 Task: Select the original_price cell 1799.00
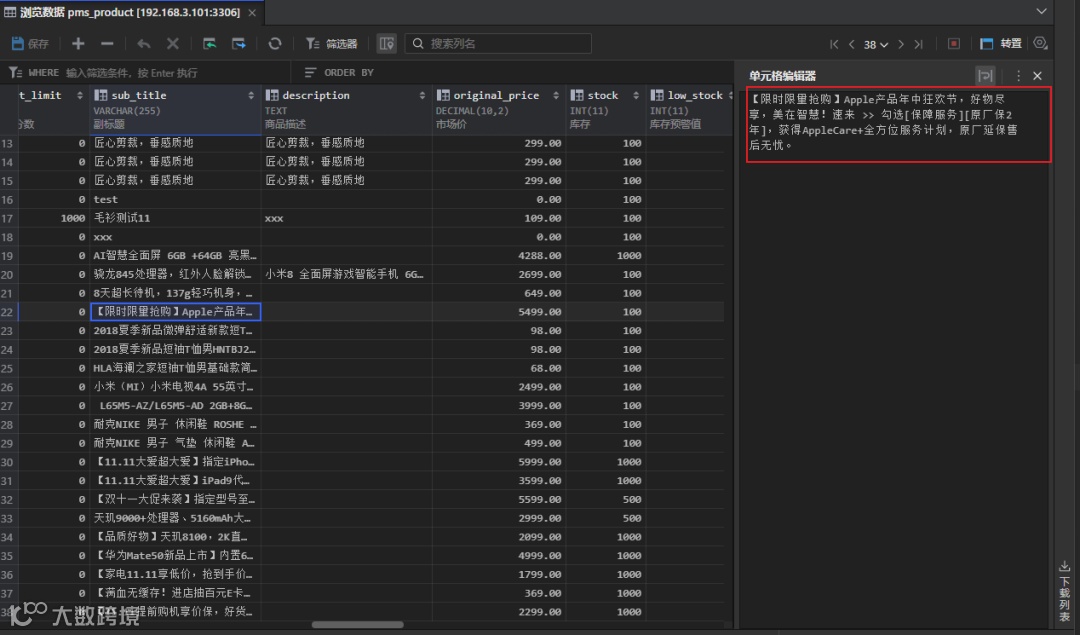tap(499, 574)
